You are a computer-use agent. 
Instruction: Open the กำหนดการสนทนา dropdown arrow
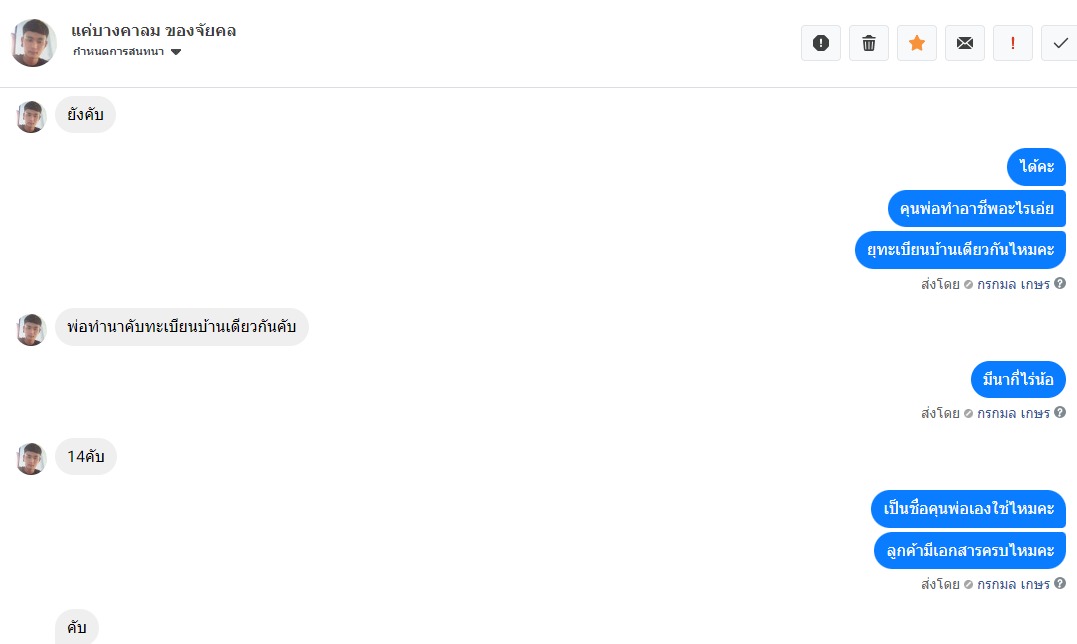tap(176, 52)
